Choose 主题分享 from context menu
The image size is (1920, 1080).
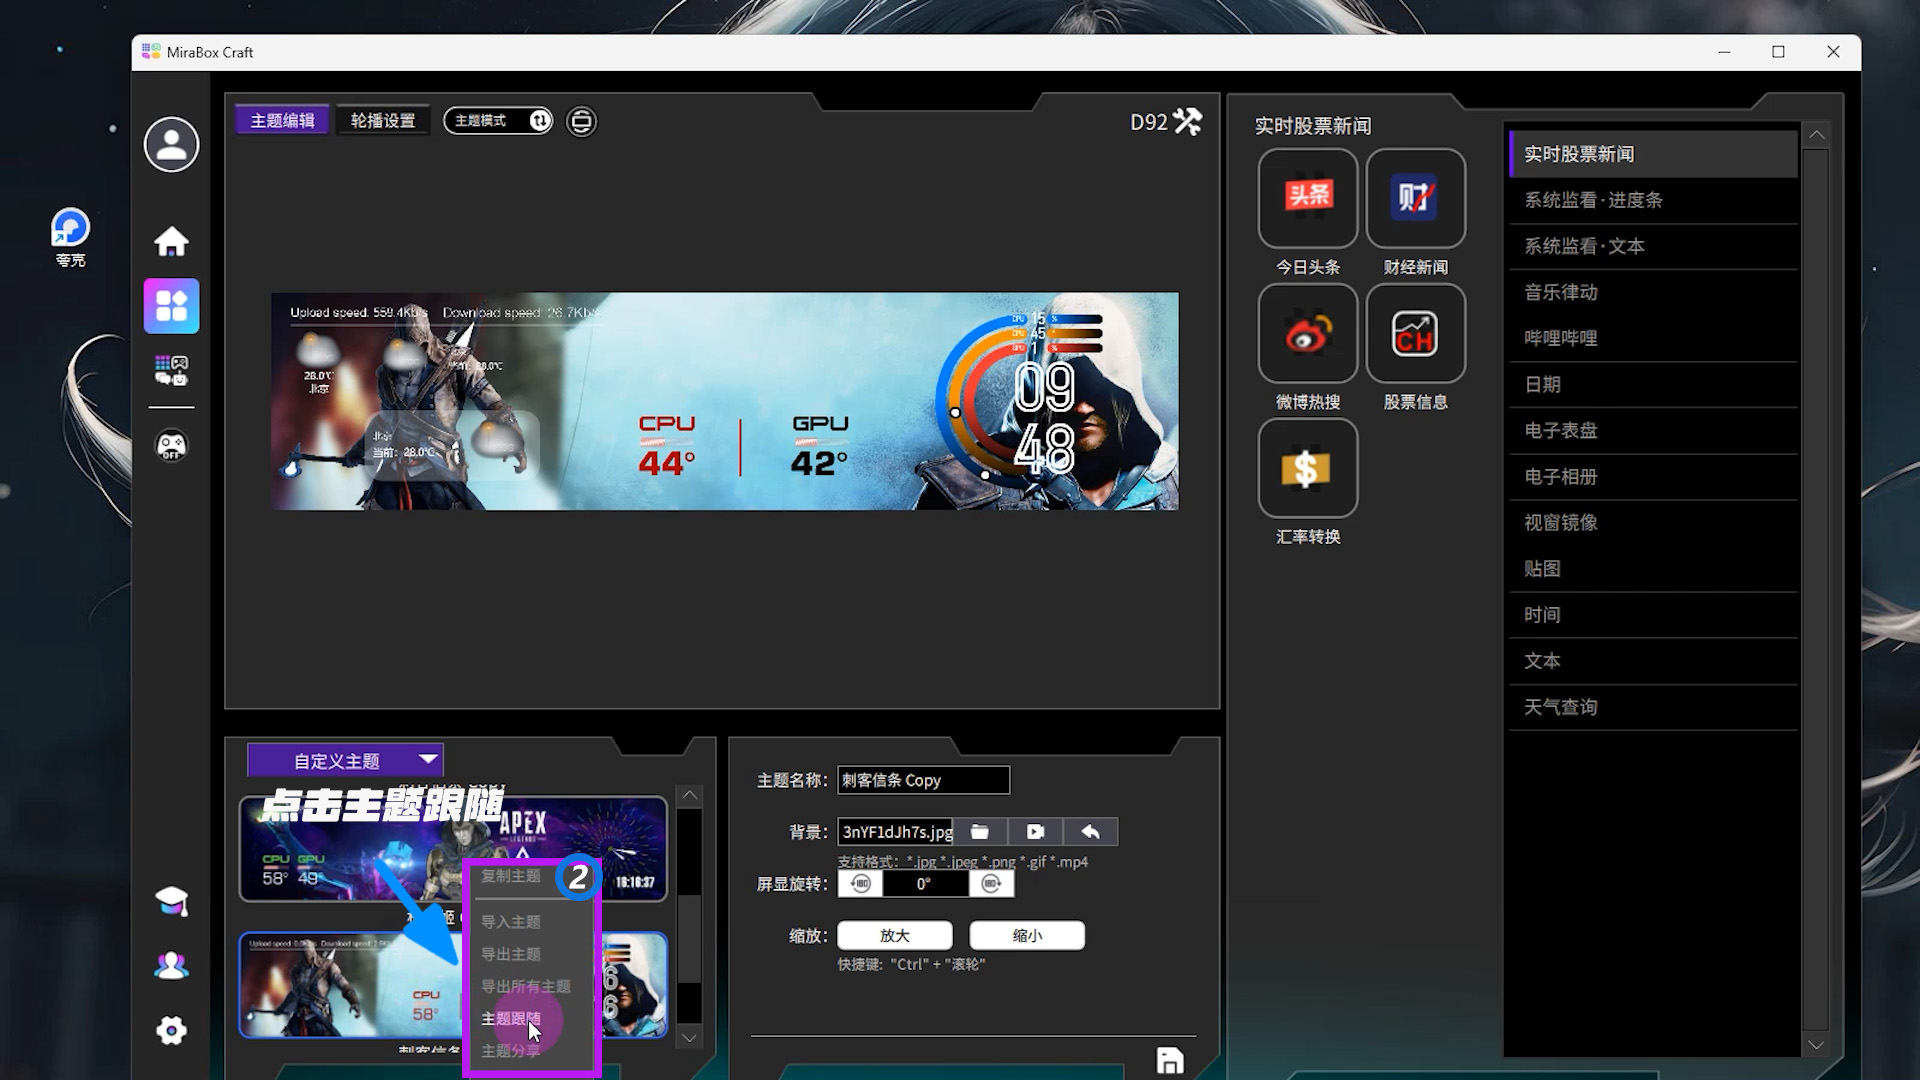point(511,1051)
